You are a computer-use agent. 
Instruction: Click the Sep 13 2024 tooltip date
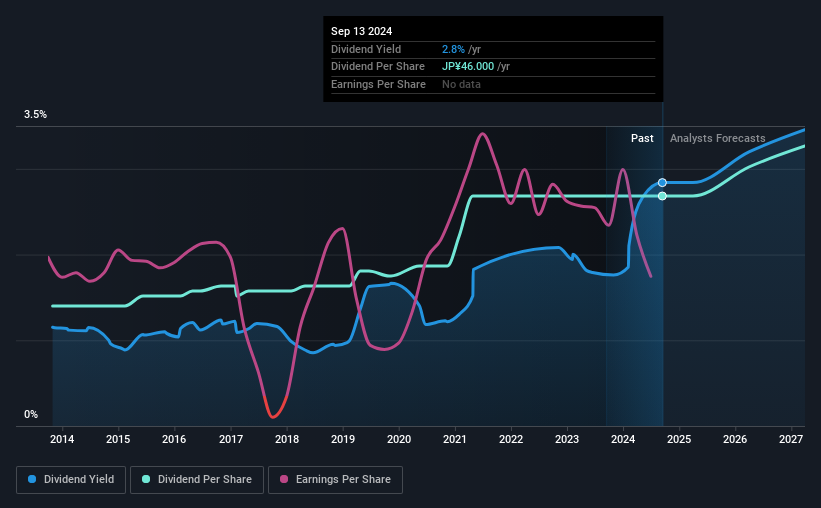[361, 31]
